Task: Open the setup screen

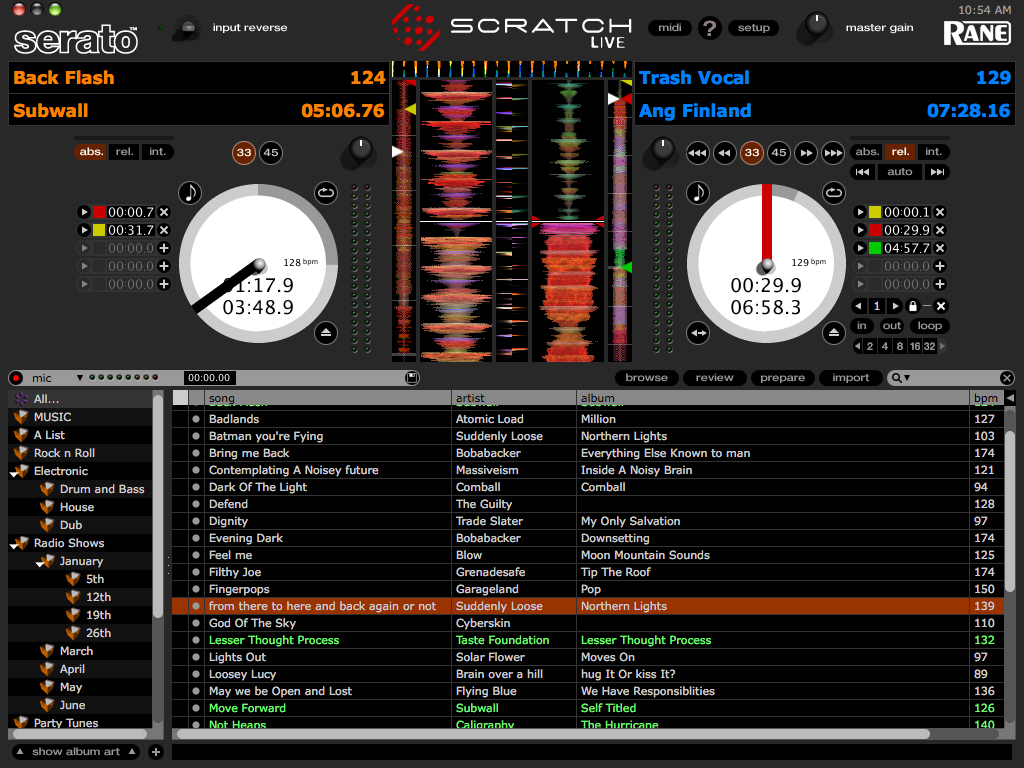Action: (754, 28)
